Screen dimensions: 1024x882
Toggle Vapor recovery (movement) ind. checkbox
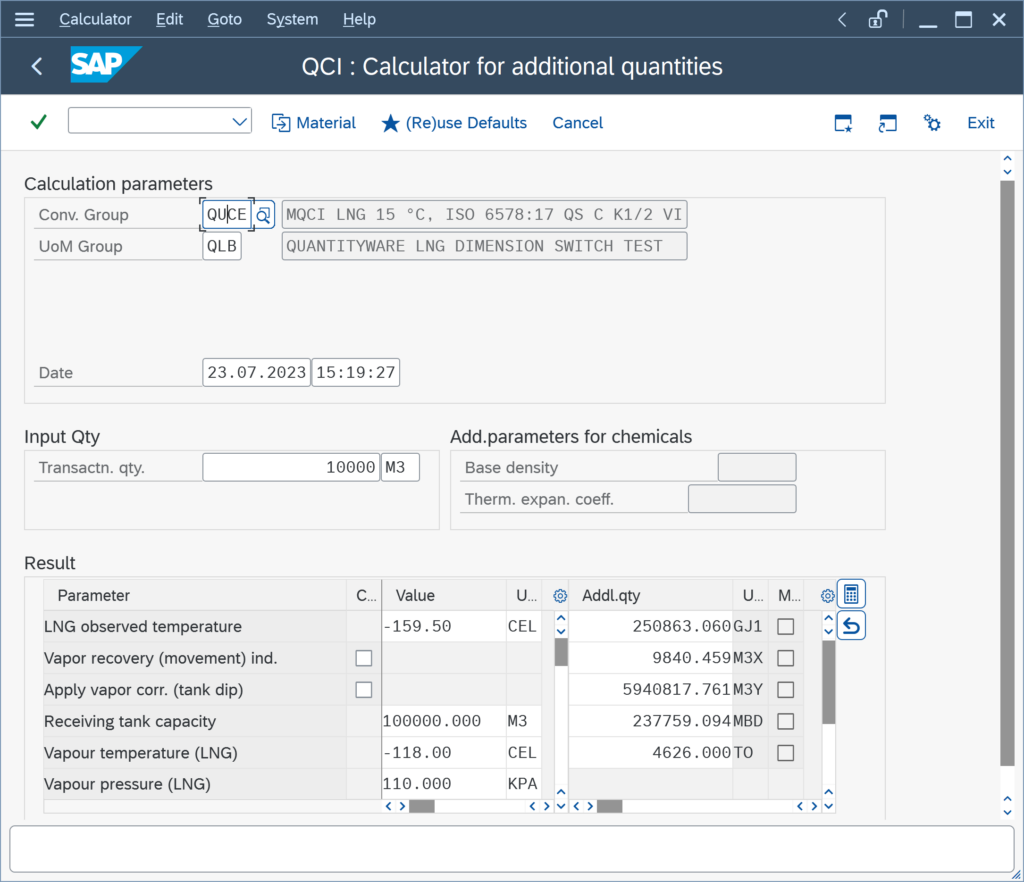click(x=364, y=658)
